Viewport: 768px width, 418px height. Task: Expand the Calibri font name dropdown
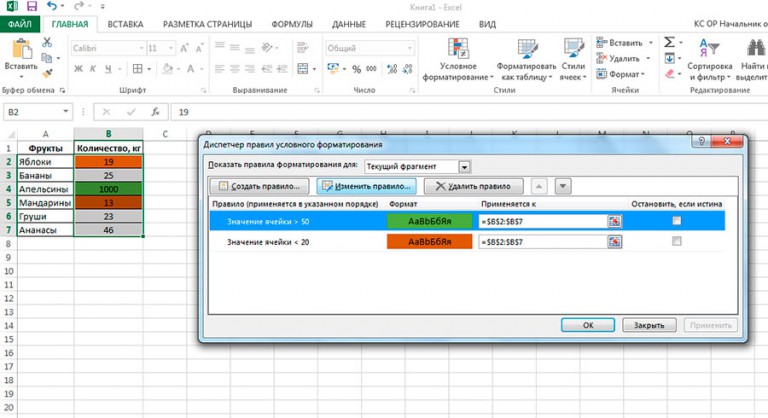click(x=142, y=48)
